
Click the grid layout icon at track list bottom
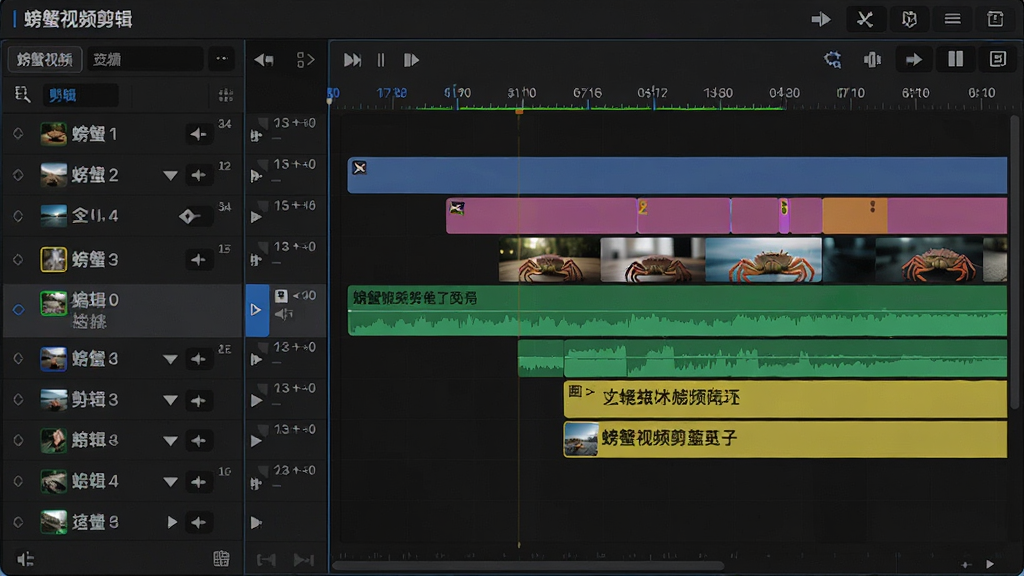[221, 558]
